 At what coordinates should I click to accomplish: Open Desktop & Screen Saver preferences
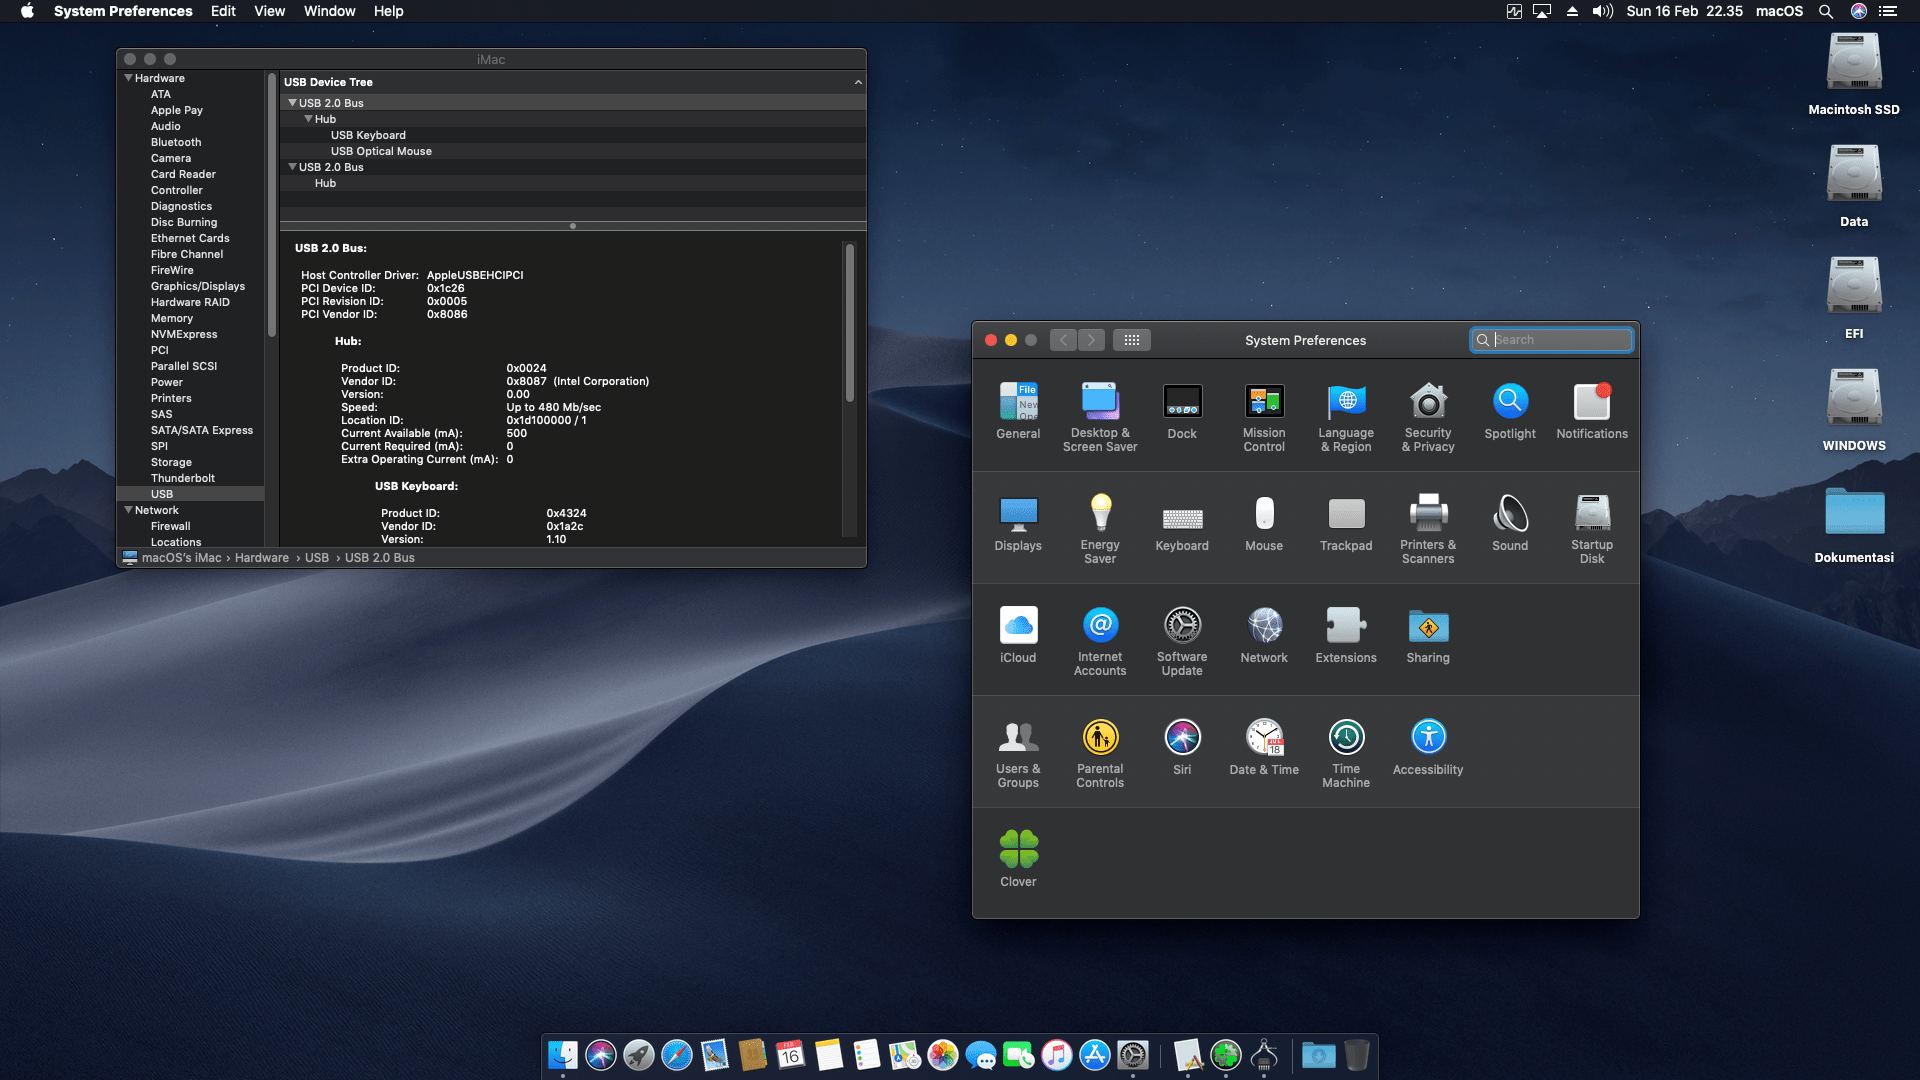(x=1100, y=417)
